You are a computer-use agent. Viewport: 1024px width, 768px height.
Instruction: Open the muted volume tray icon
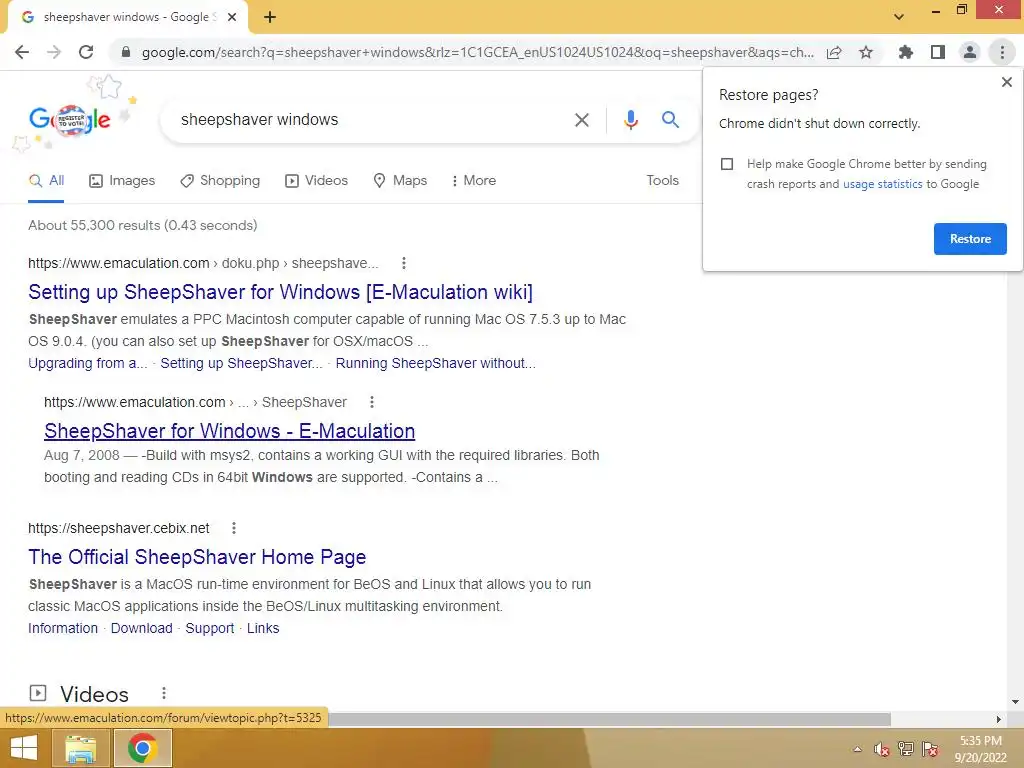[x=882, y=749]
